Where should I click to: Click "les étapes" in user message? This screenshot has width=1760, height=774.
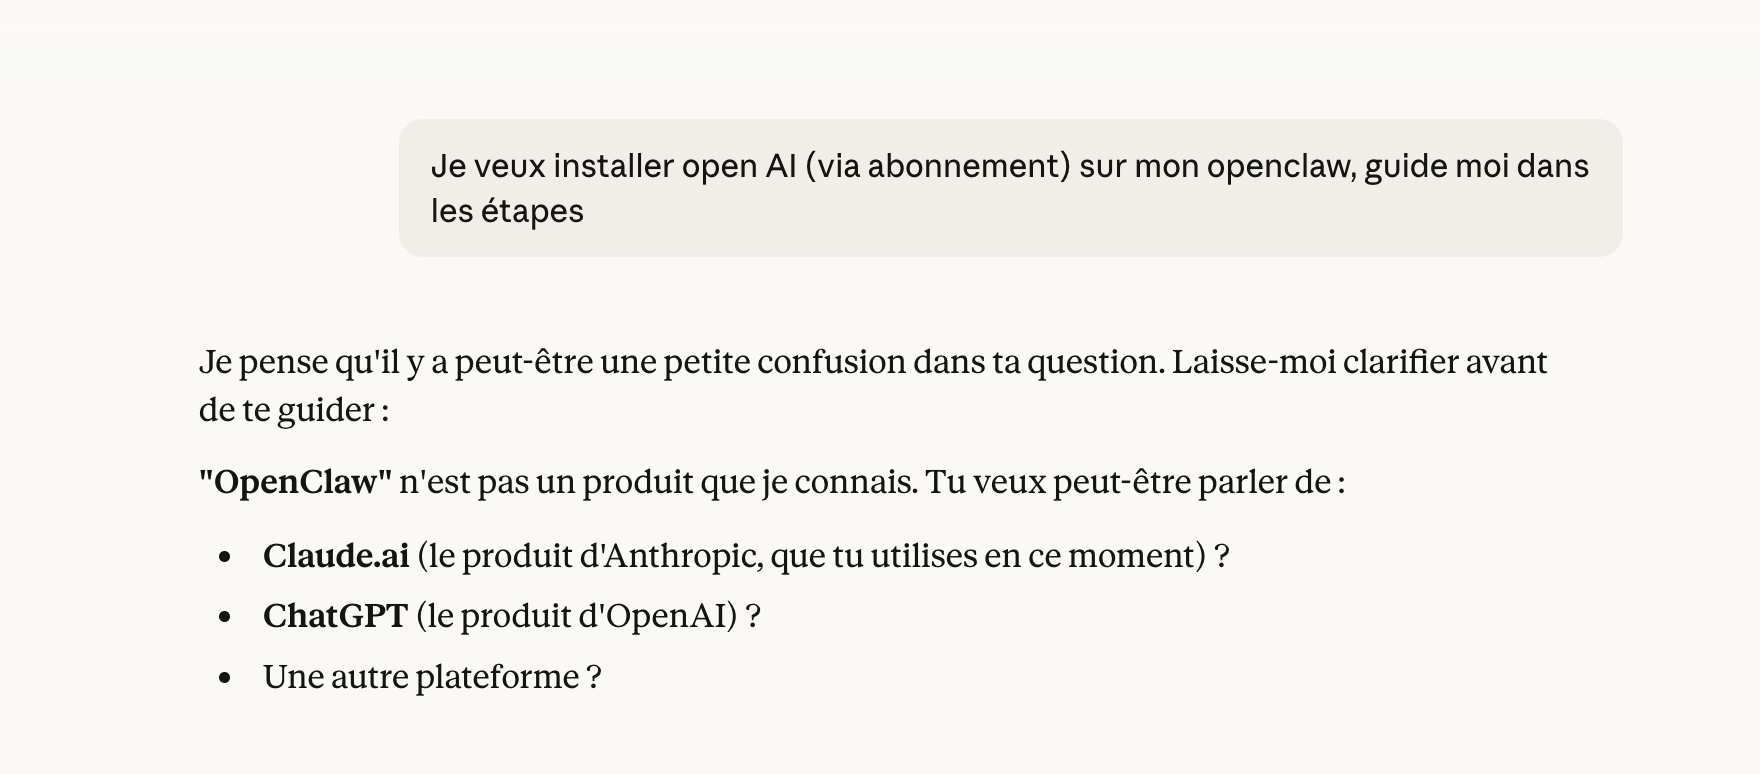[507, 211]
